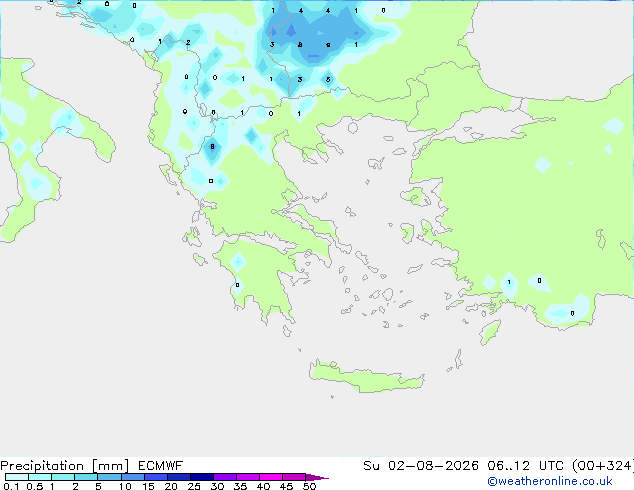Click the forecast date "Su 02-08-2026"
Image resolution: width=634 pixels, height=490 pixels.
[x=421, y=466]
